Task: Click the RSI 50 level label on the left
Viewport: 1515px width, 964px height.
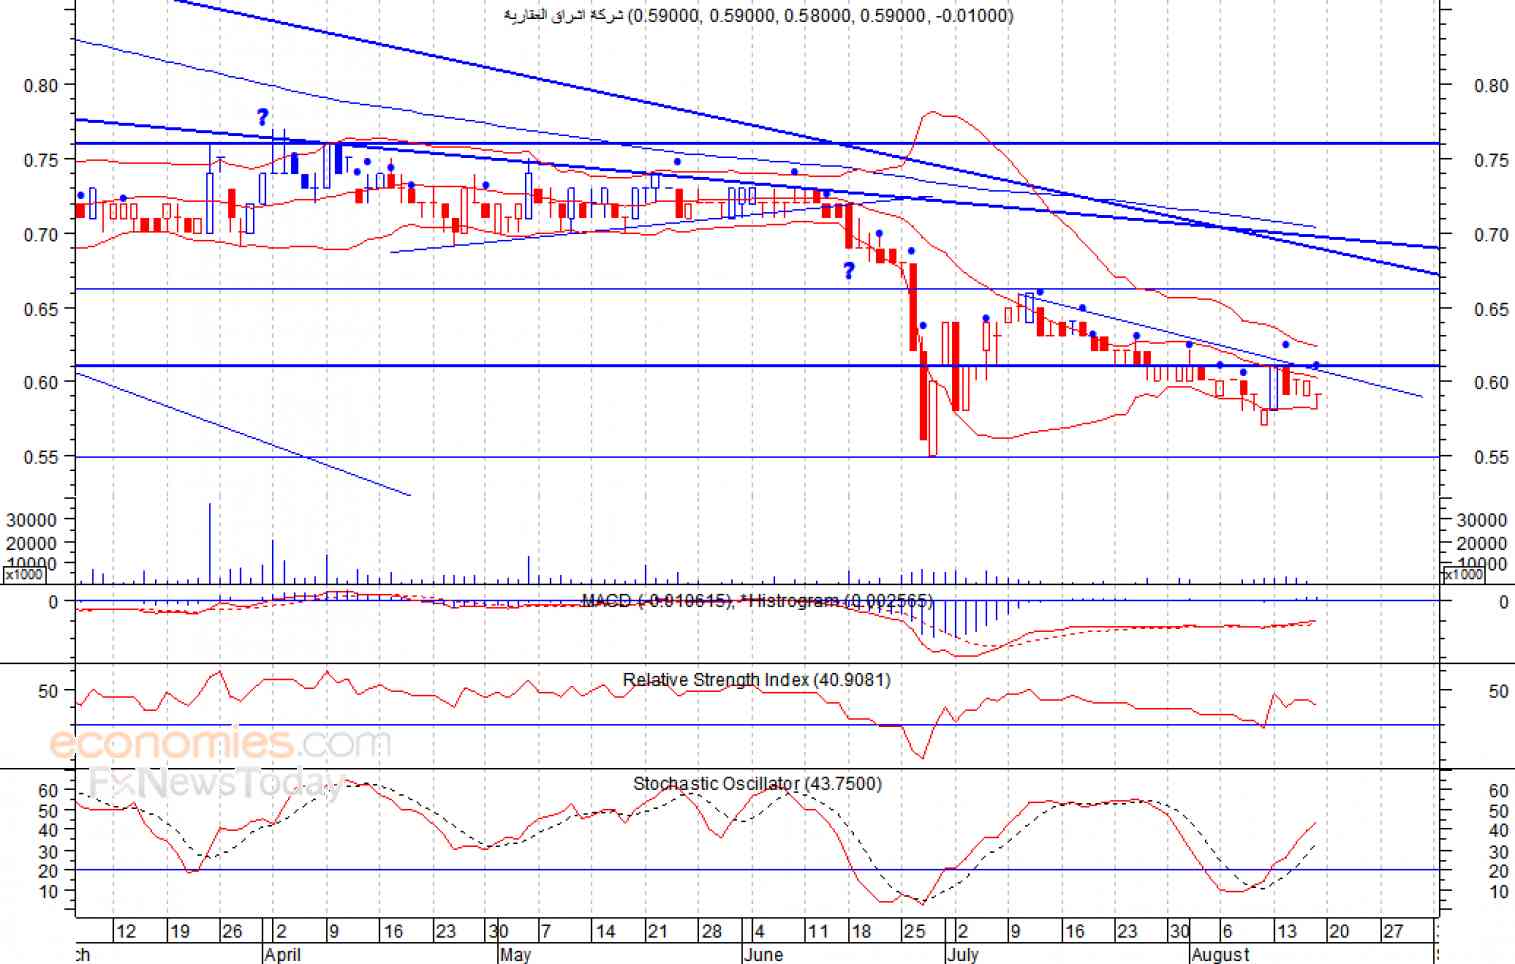Action: pyautogui.click(x=48, y=691)
